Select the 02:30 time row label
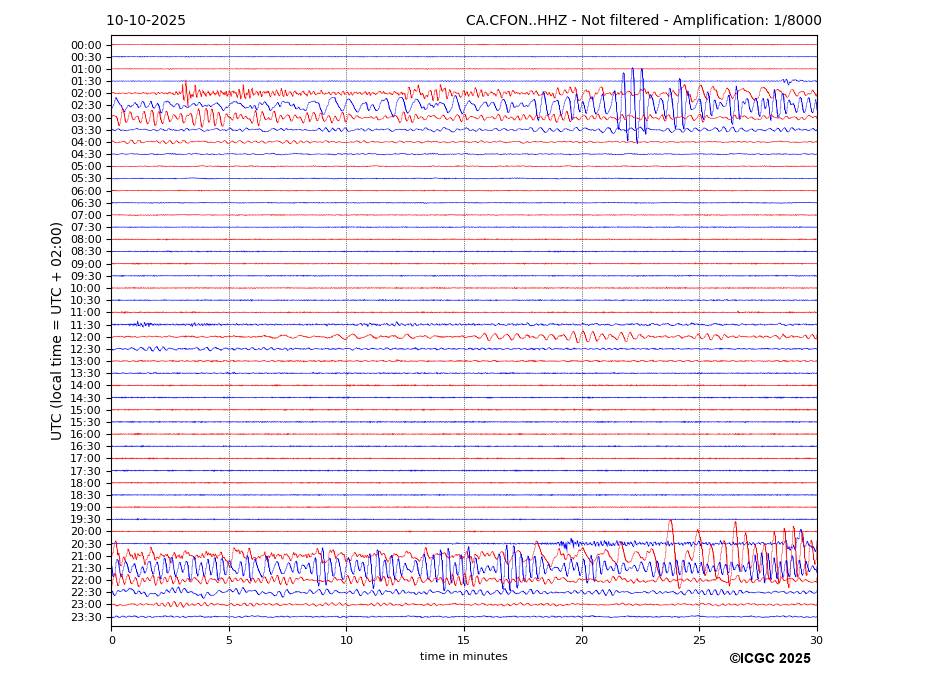The height and width of the screenshot is (696, 927). 86,106
